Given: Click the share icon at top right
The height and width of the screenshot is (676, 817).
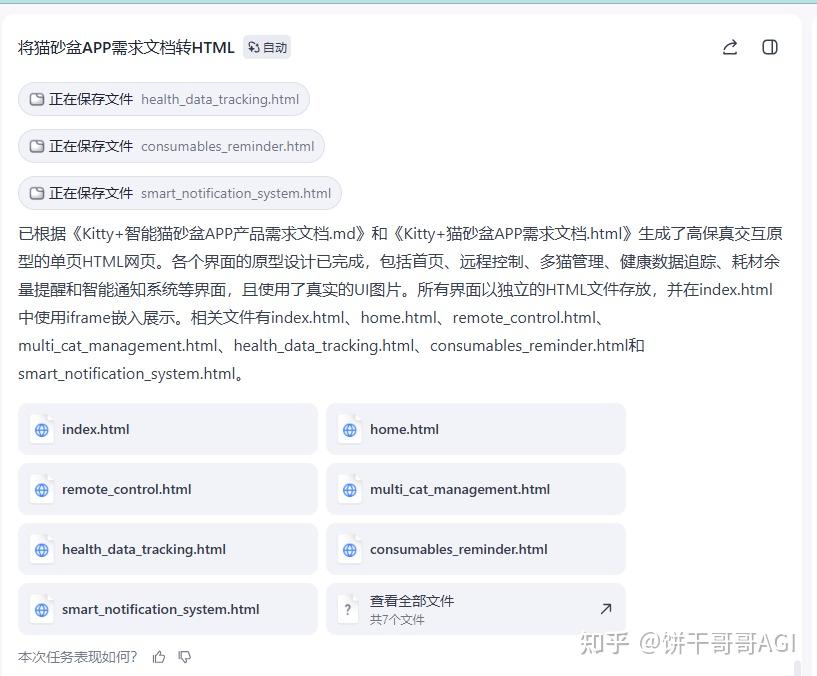Looking at the screenshot, I should pos(729,47).
